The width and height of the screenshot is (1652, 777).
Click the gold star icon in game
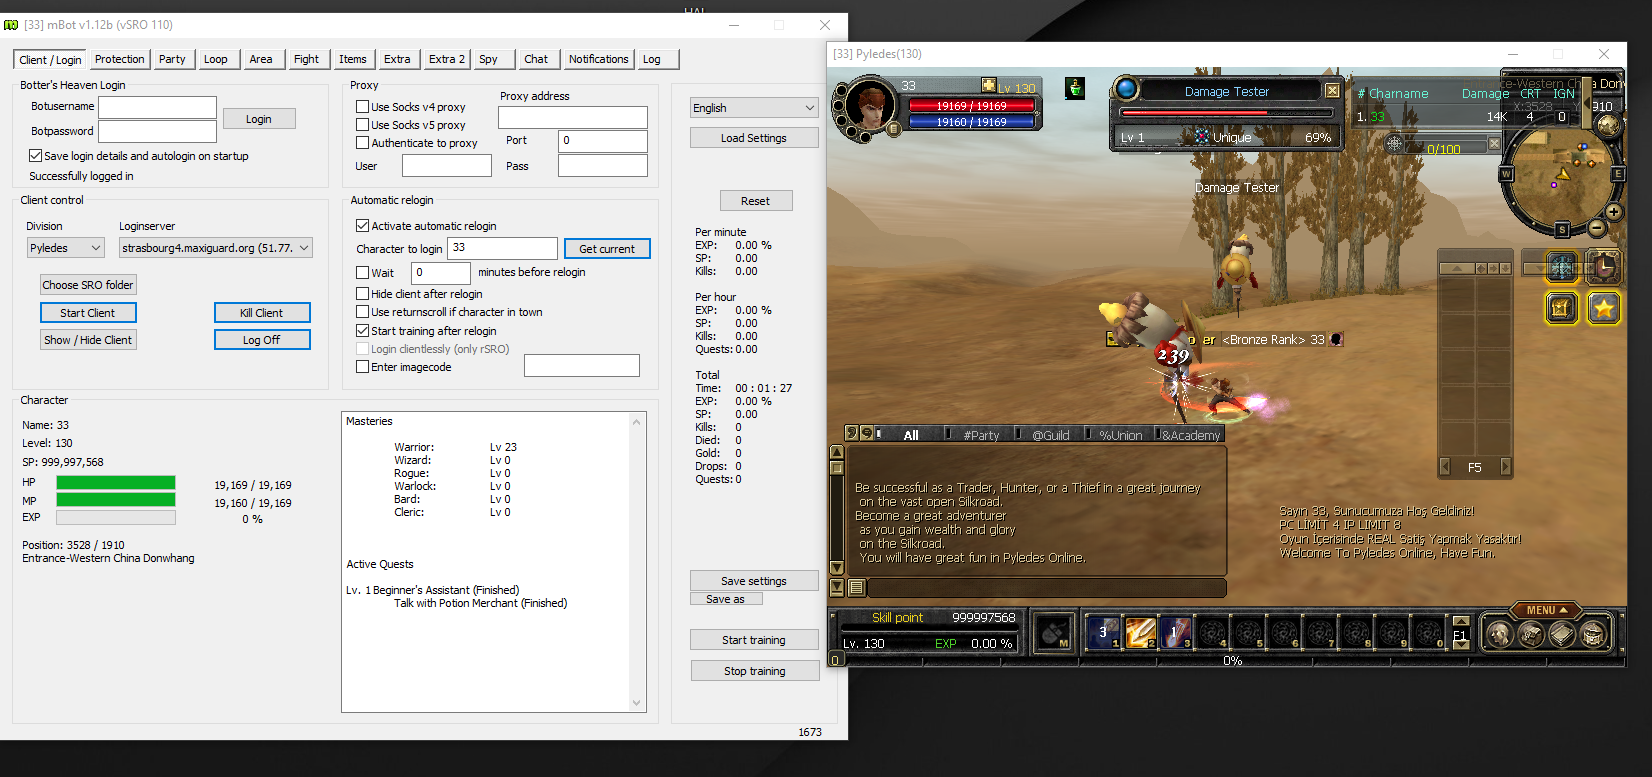tap(1604, 308)
